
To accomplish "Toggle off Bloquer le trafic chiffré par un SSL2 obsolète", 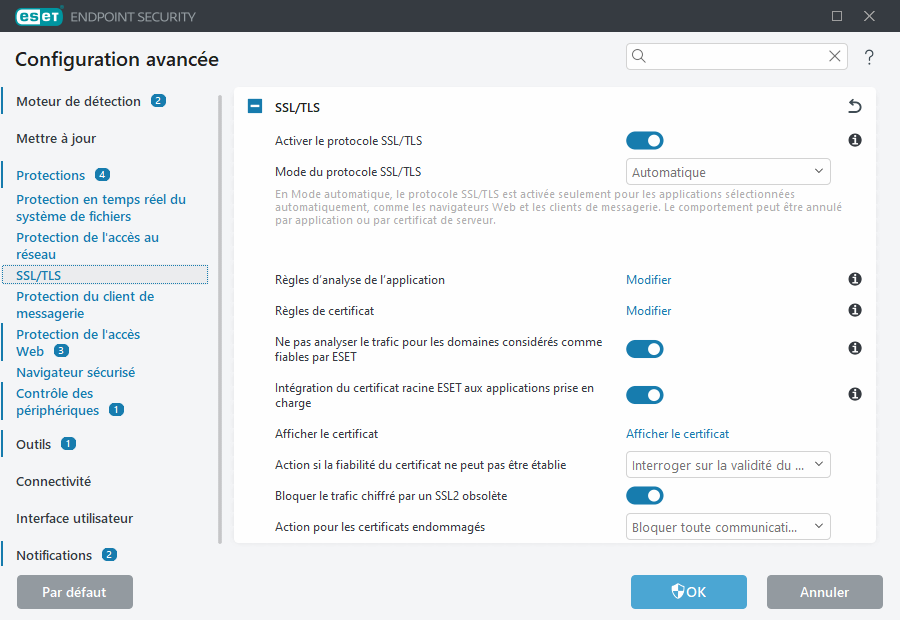I will (x=645, y=495).
